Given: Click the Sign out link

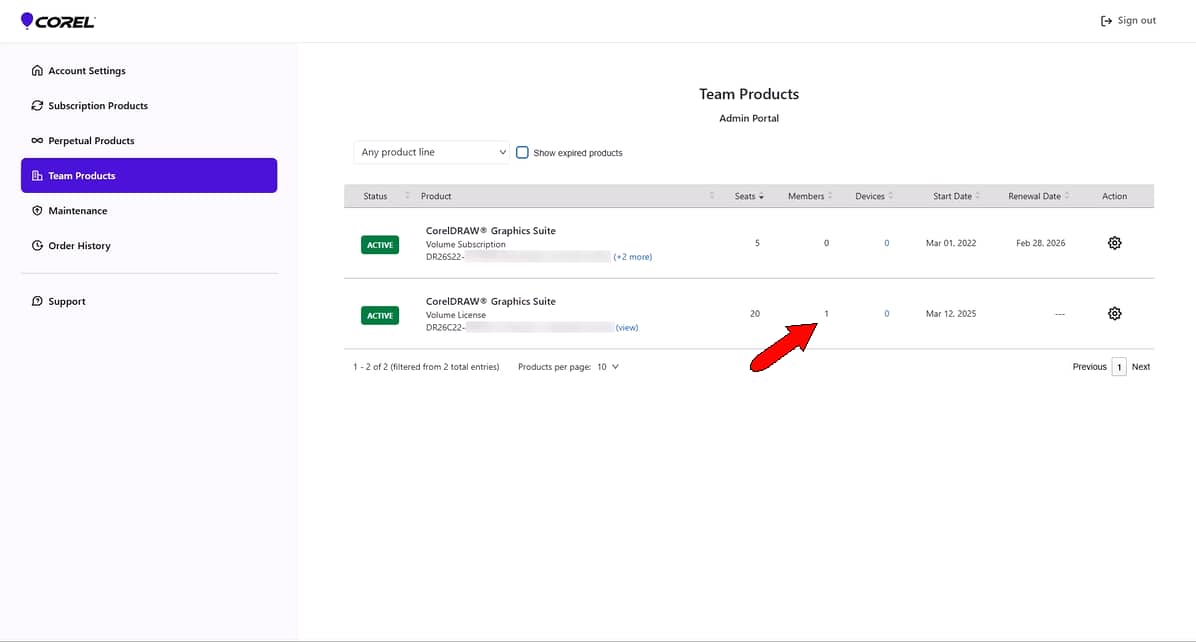Looking at the screenshot, I should [x=1137, y=21].
